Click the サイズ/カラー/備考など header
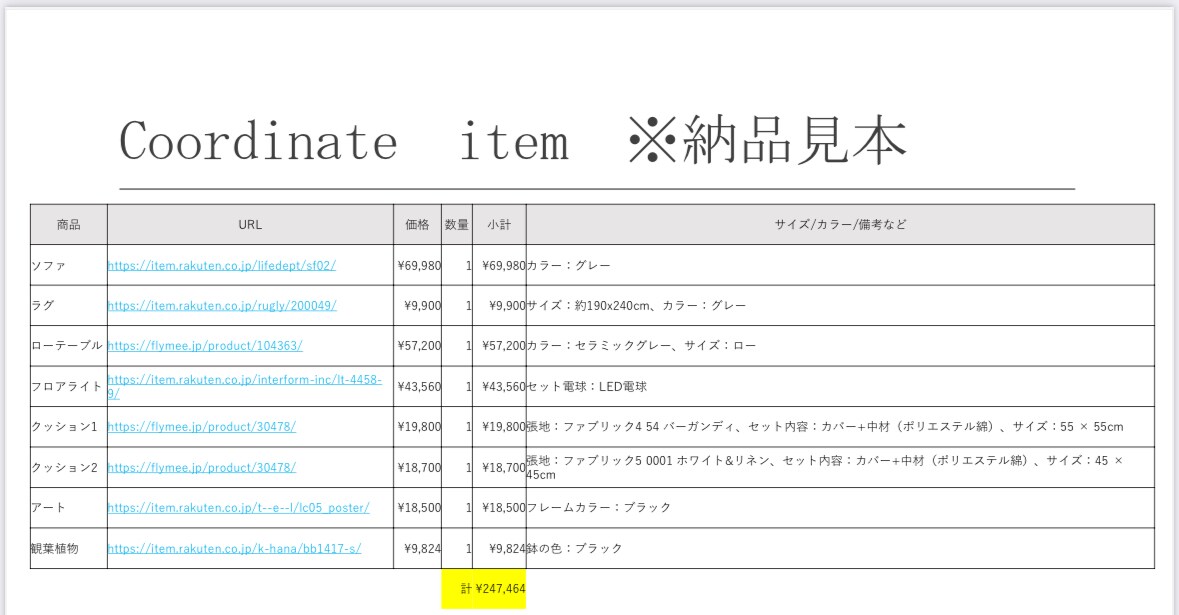The height and width of the screenshot is (615, 1179). click(841, 224)
